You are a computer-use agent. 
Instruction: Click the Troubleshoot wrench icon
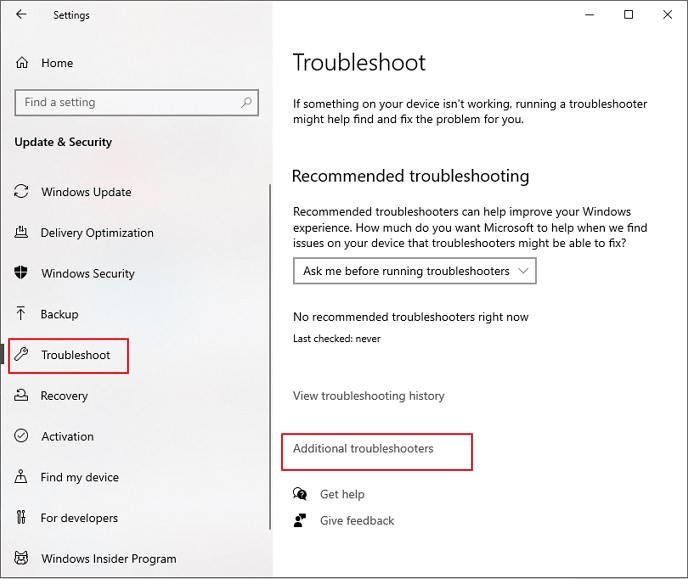(x=21, y=355)
